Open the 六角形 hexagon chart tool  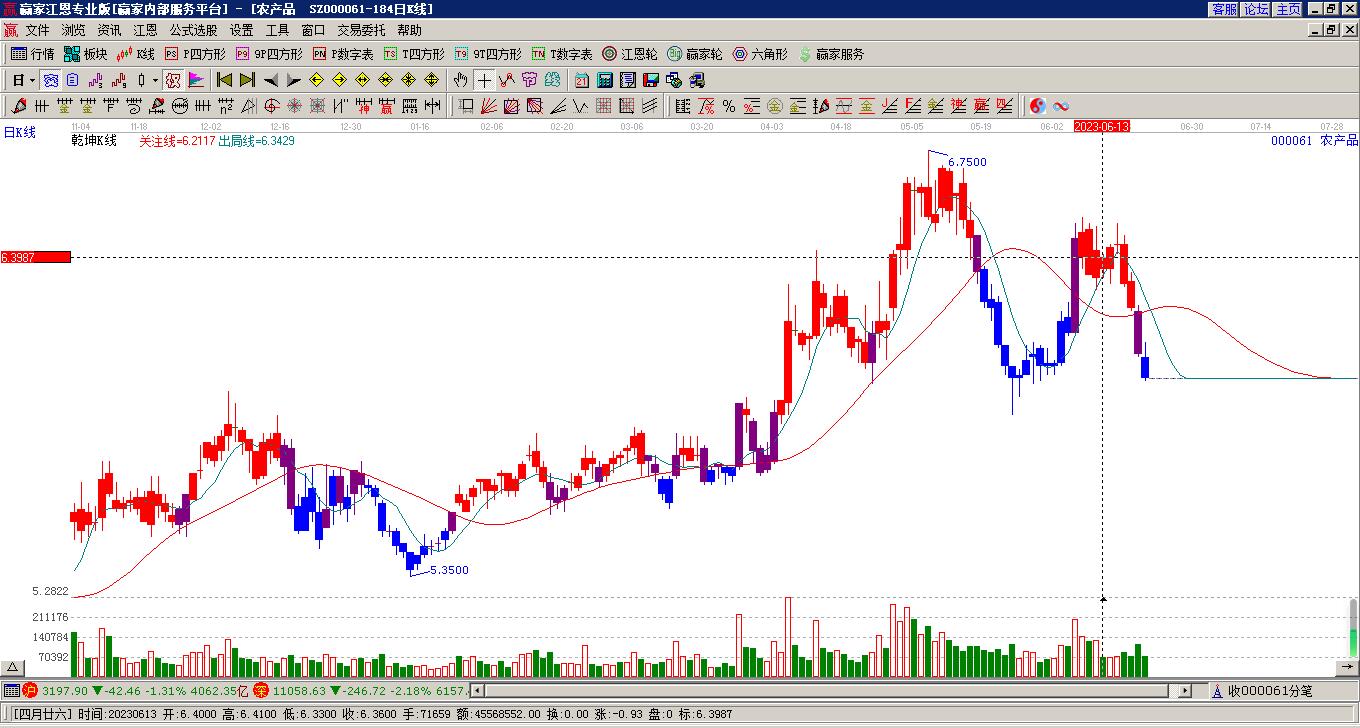tap(760, 54)
